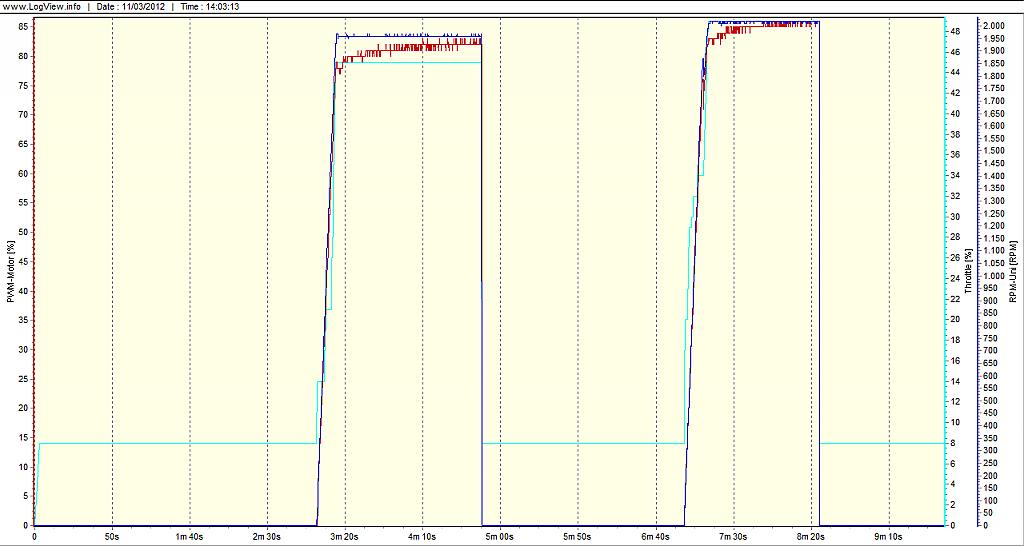
Task: Click the 6m 40s time axis label
Action: [653, 537]
